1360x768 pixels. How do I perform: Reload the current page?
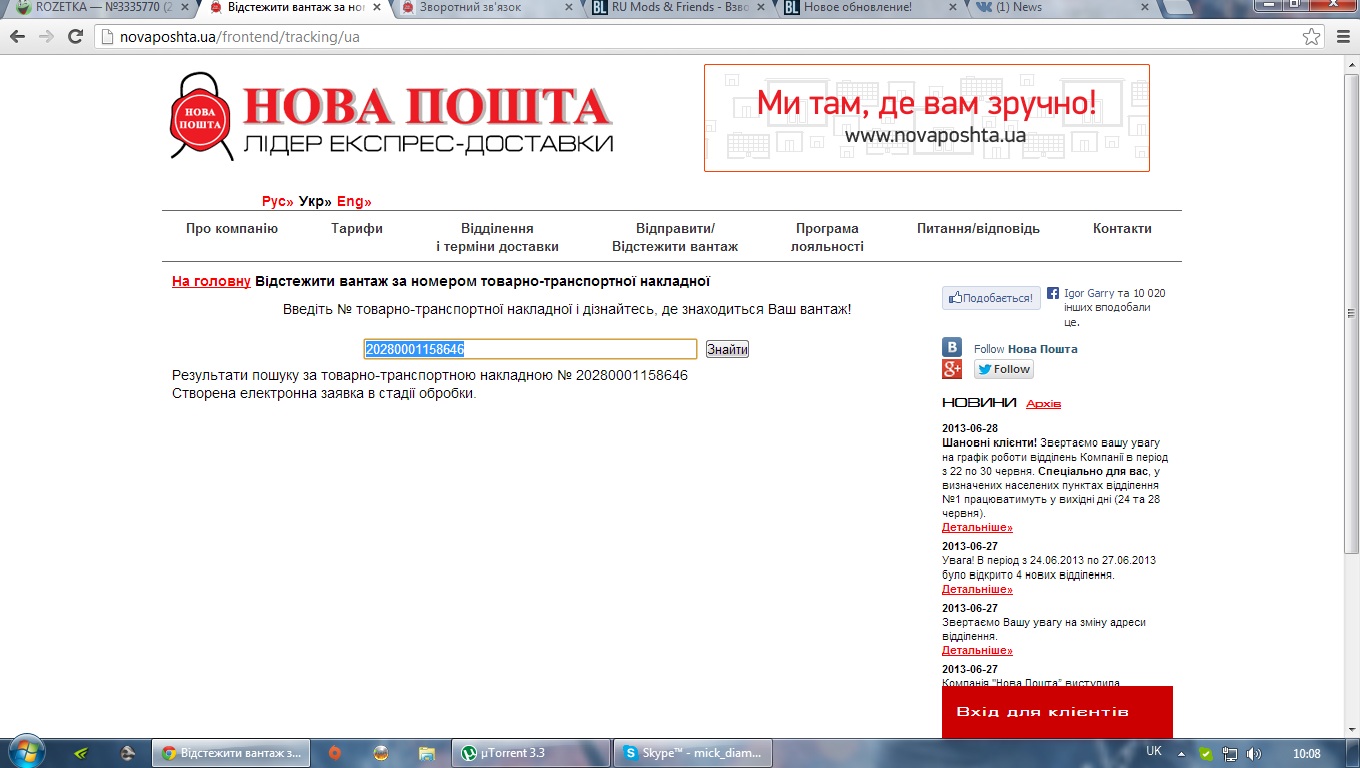pos(75,37)
